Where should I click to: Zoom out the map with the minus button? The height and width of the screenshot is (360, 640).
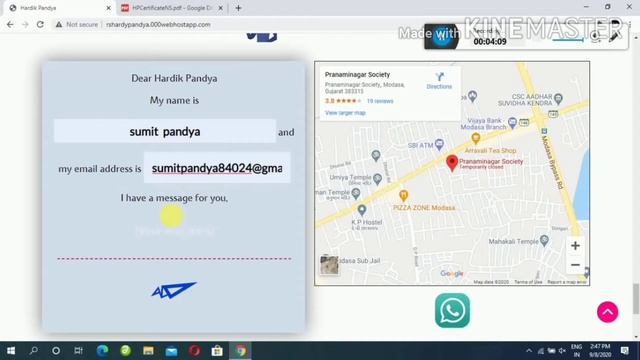(575, 265)
